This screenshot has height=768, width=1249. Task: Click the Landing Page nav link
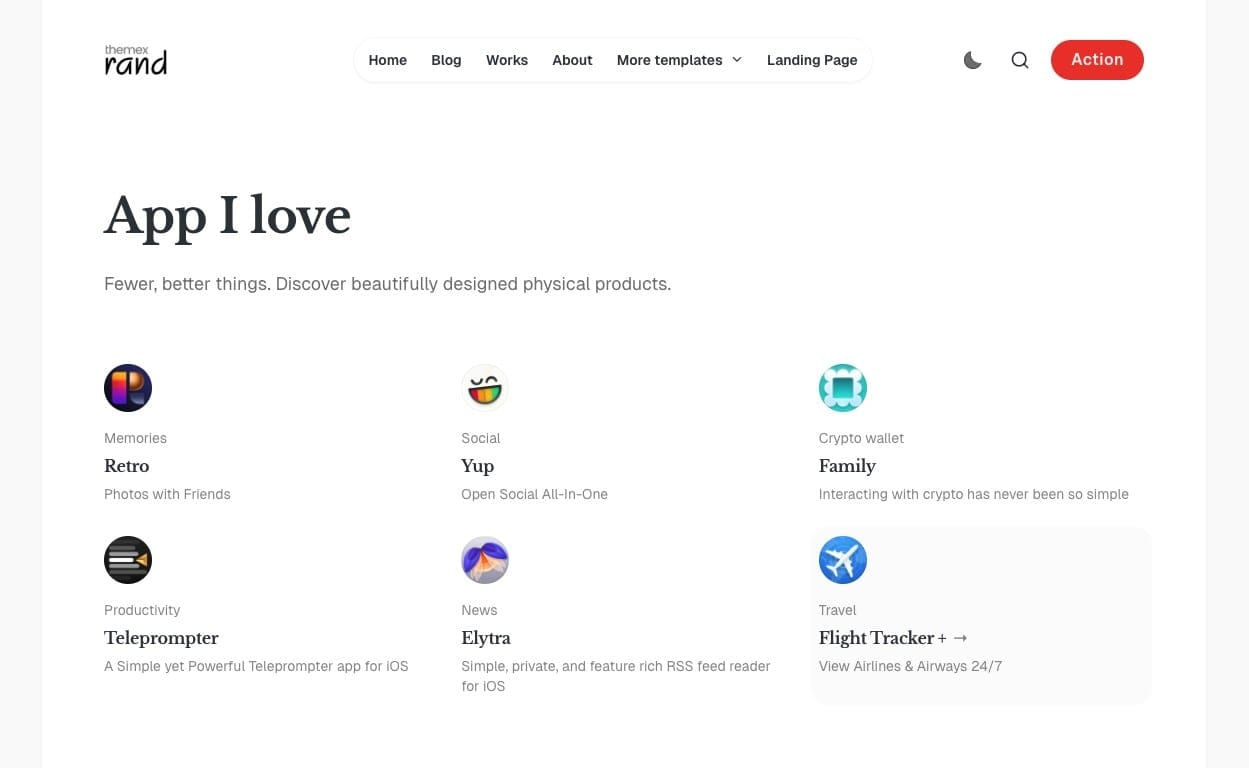pos(812,60)
